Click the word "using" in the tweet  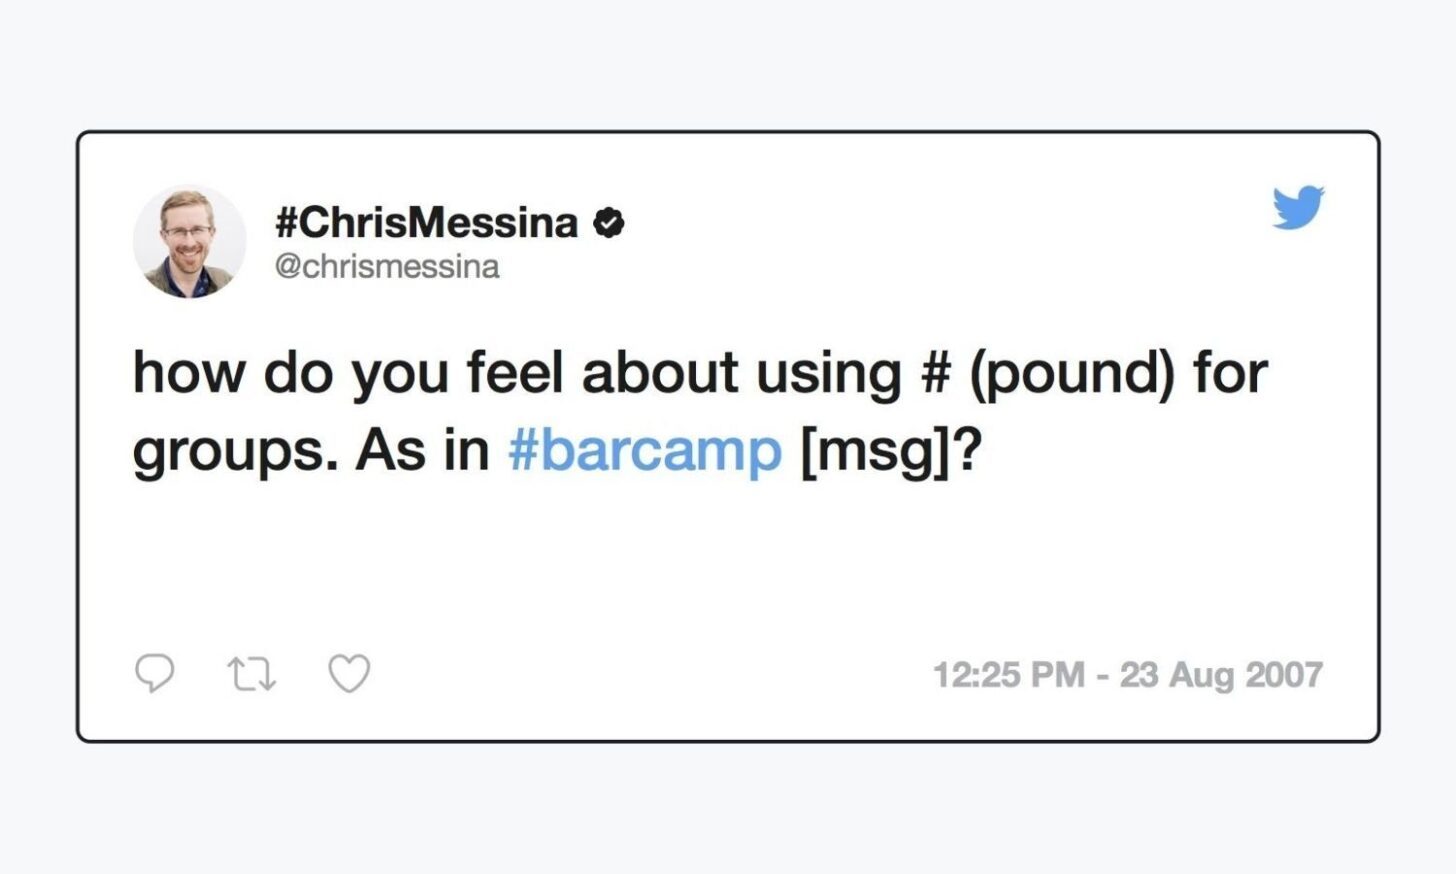[x=828, y=374]
